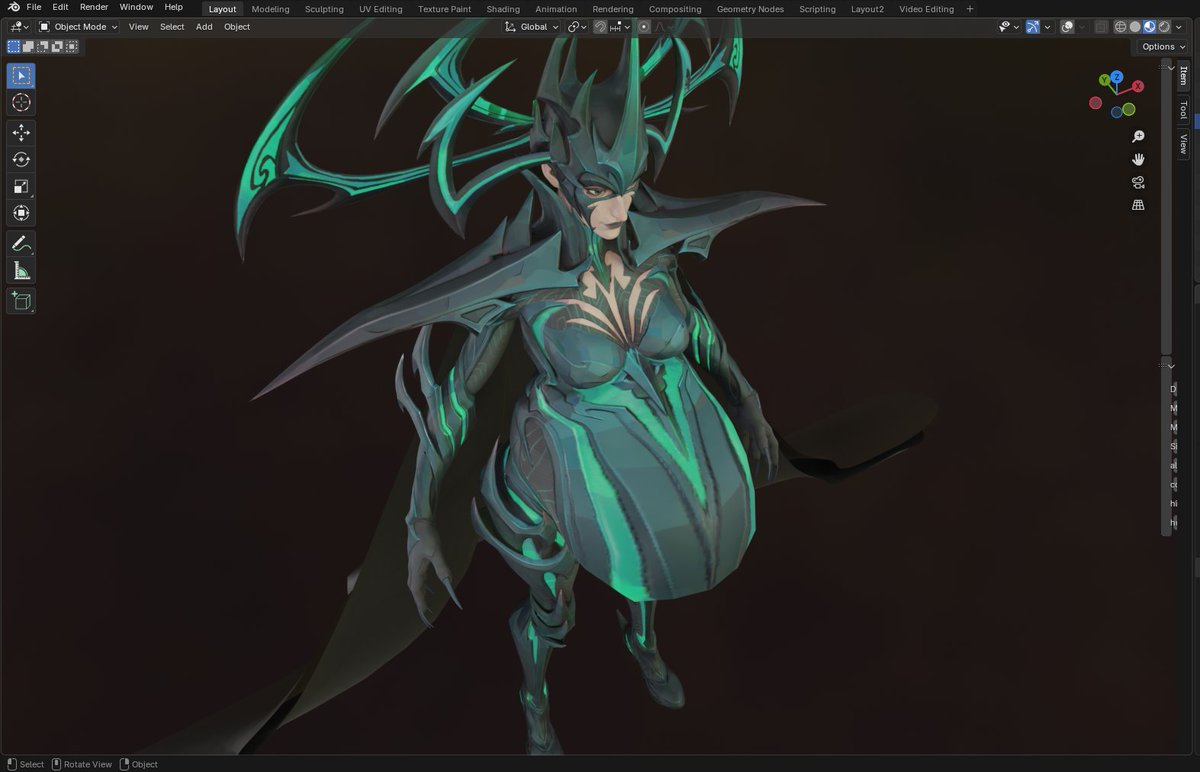Viewport: 1200px width, 772px height.
Task: Open the editor type dropdown
Action: coord(18,27)
